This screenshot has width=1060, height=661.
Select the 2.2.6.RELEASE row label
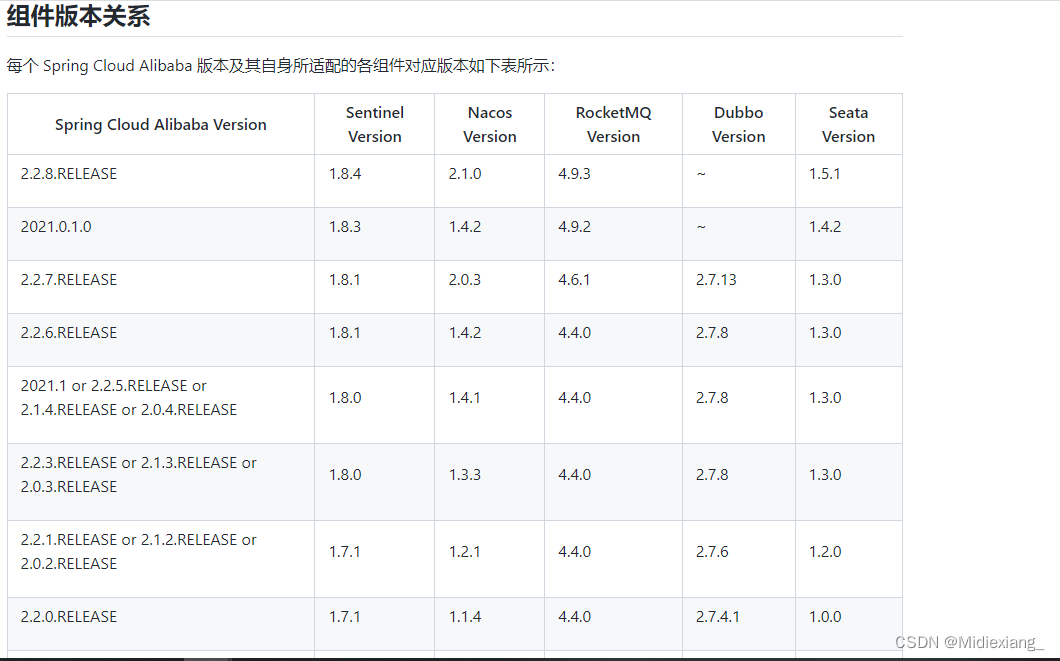tap(69, 333)
